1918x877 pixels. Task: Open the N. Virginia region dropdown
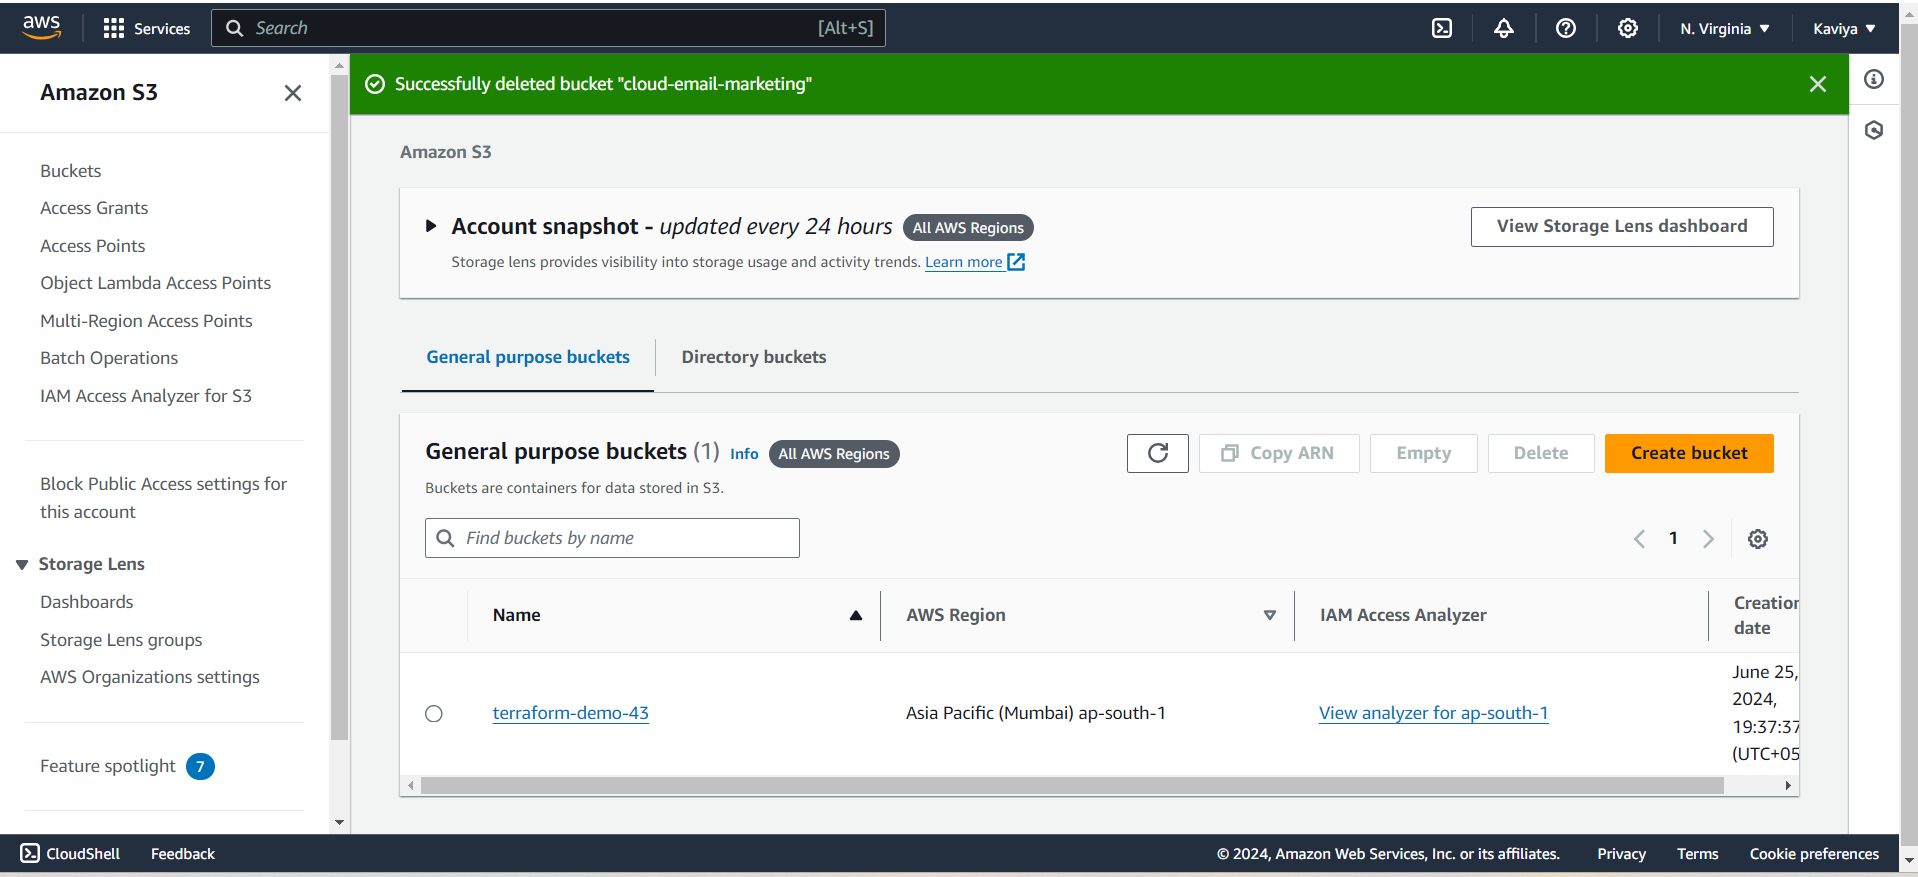coord(1725,28)
